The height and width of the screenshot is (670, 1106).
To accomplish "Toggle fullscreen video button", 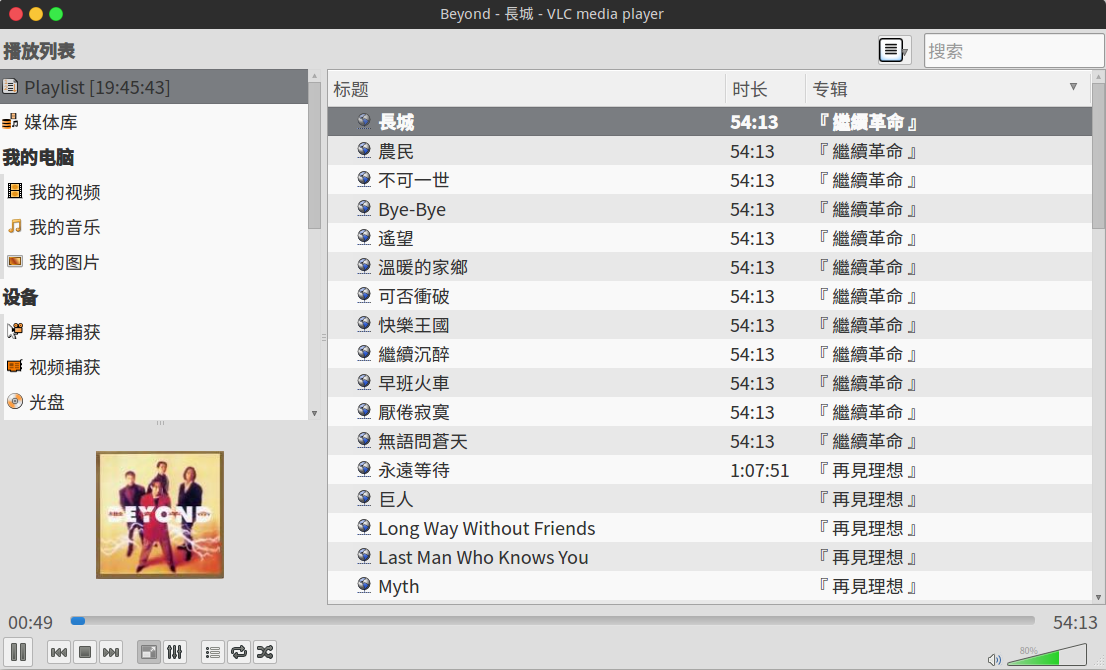I will pyautogui.click(x=148, y=652).
